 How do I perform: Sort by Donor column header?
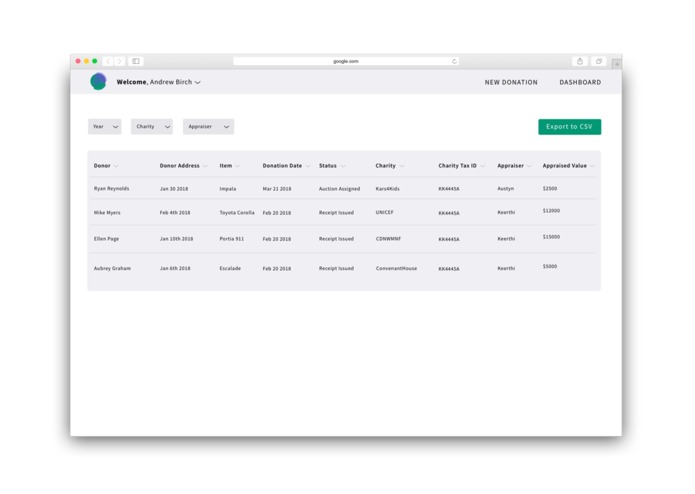(106, 166)
